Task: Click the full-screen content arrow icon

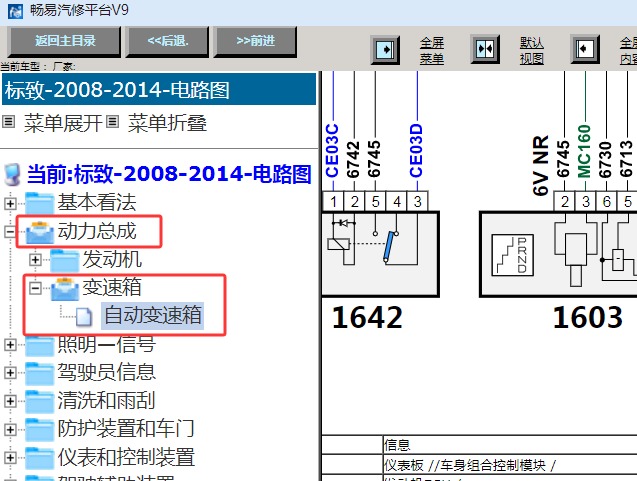Action: click(585, 50)
